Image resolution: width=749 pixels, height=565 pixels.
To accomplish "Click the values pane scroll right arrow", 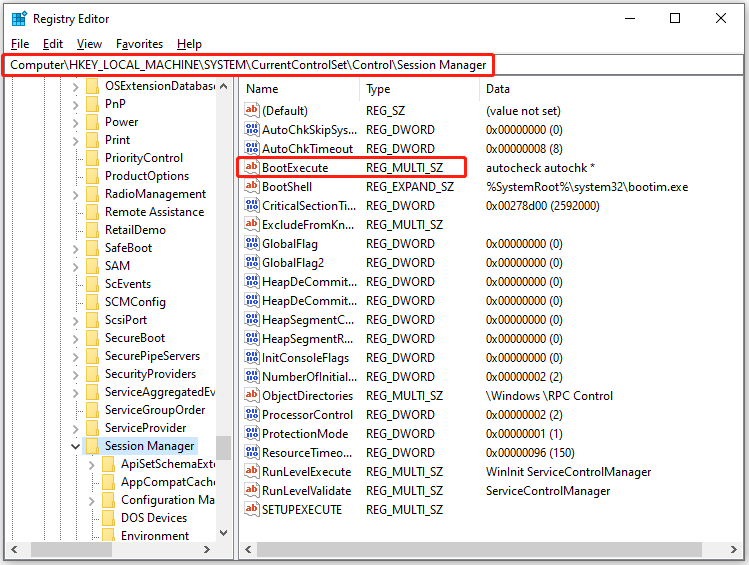I will point(734,550).
